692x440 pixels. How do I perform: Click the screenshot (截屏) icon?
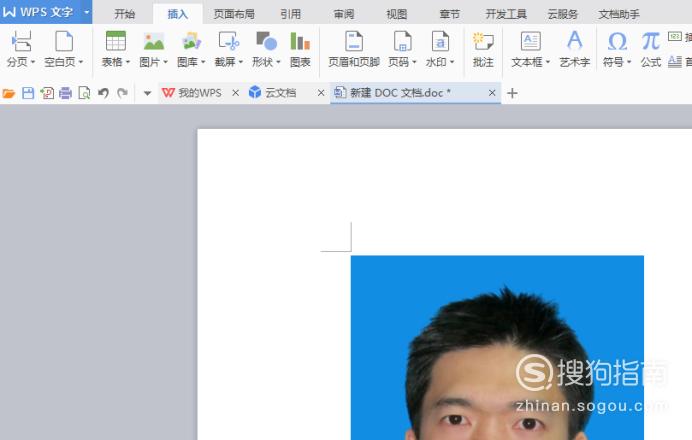pyautogui.click(x=229, y=41)
